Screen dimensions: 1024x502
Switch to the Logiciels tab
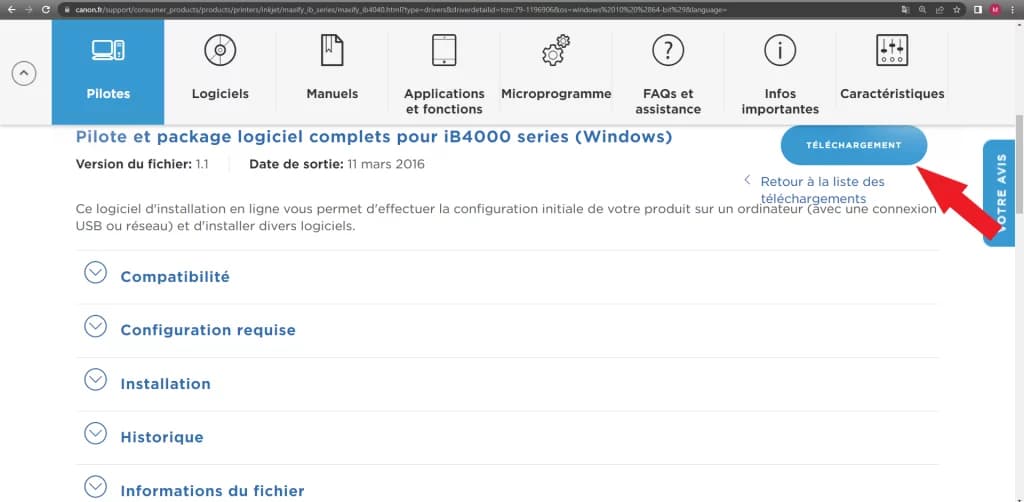click(220, 72)
